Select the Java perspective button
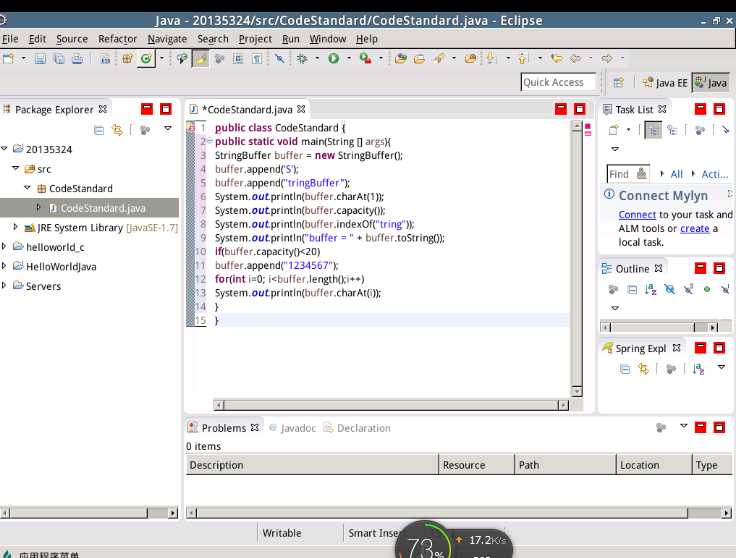The image size is (736, 558). 711,83
